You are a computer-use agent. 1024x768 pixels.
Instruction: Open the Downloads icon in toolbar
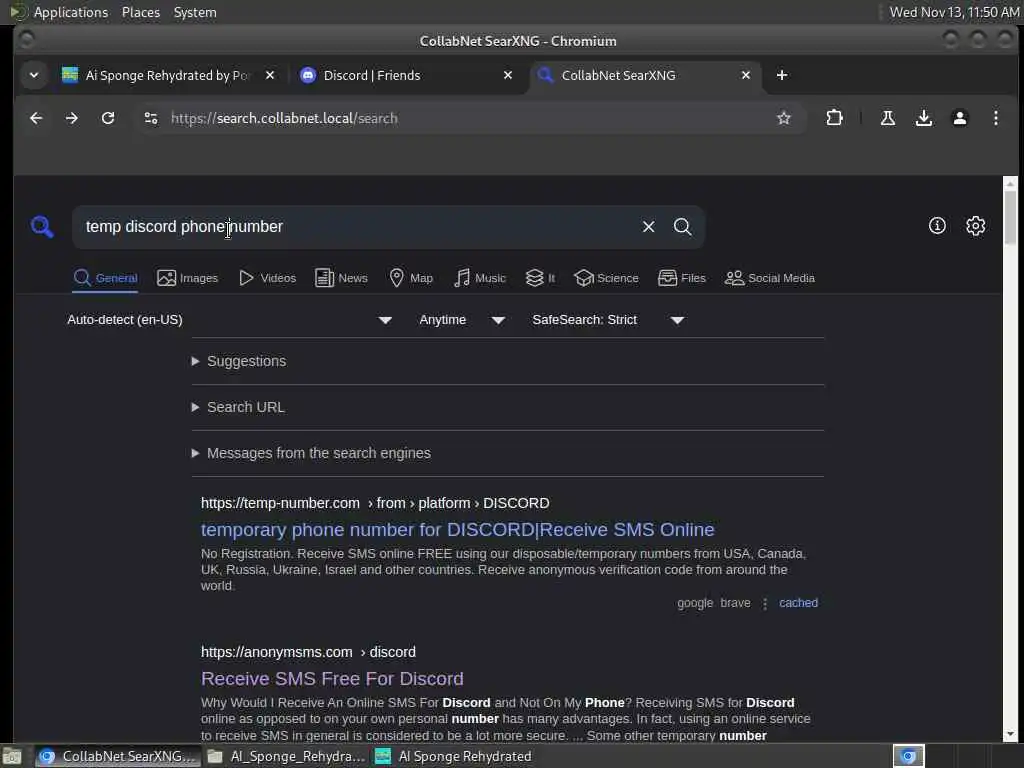[x=923, y=118]
